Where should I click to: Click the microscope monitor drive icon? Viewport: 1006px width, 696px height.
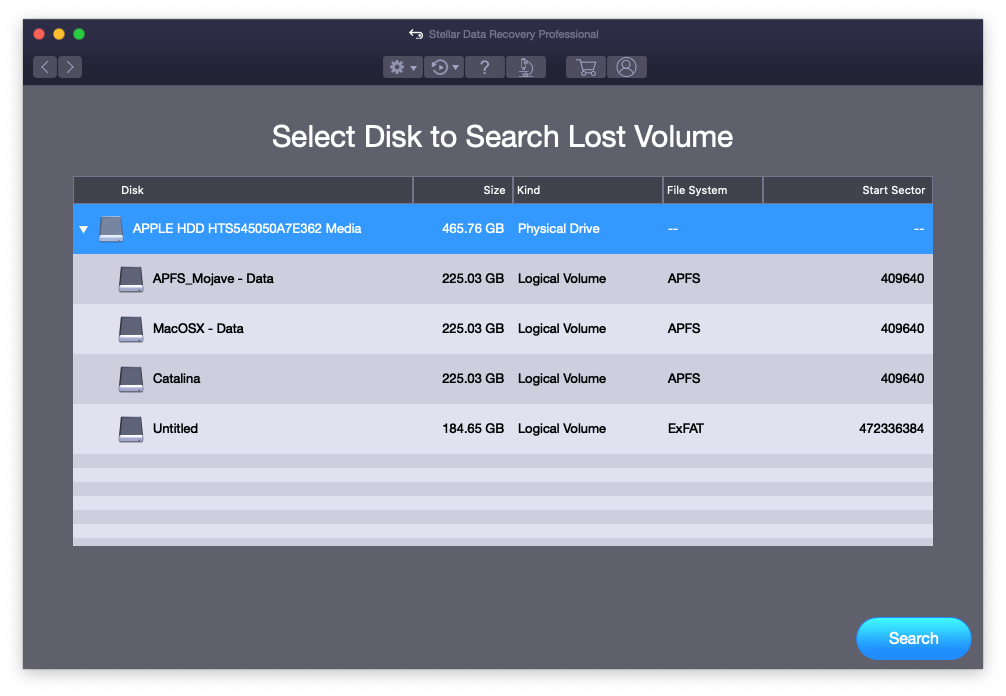click(526, 67)
